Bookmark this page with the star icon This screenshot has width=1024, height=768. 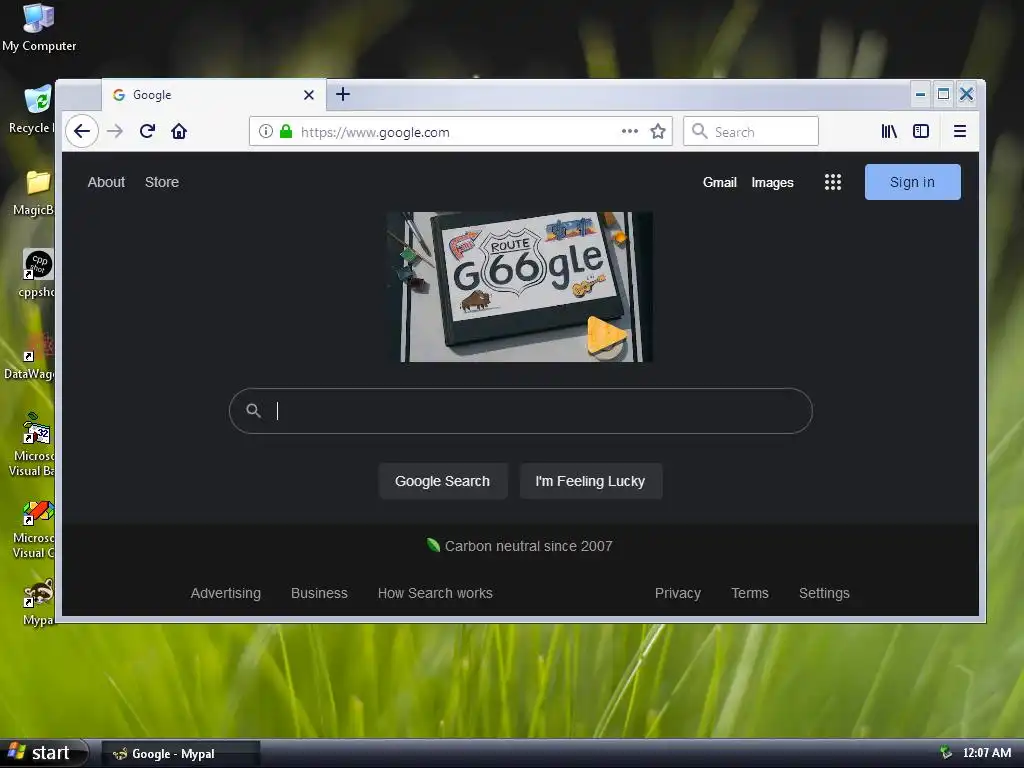pyautogui.click(x=658, y=131)
